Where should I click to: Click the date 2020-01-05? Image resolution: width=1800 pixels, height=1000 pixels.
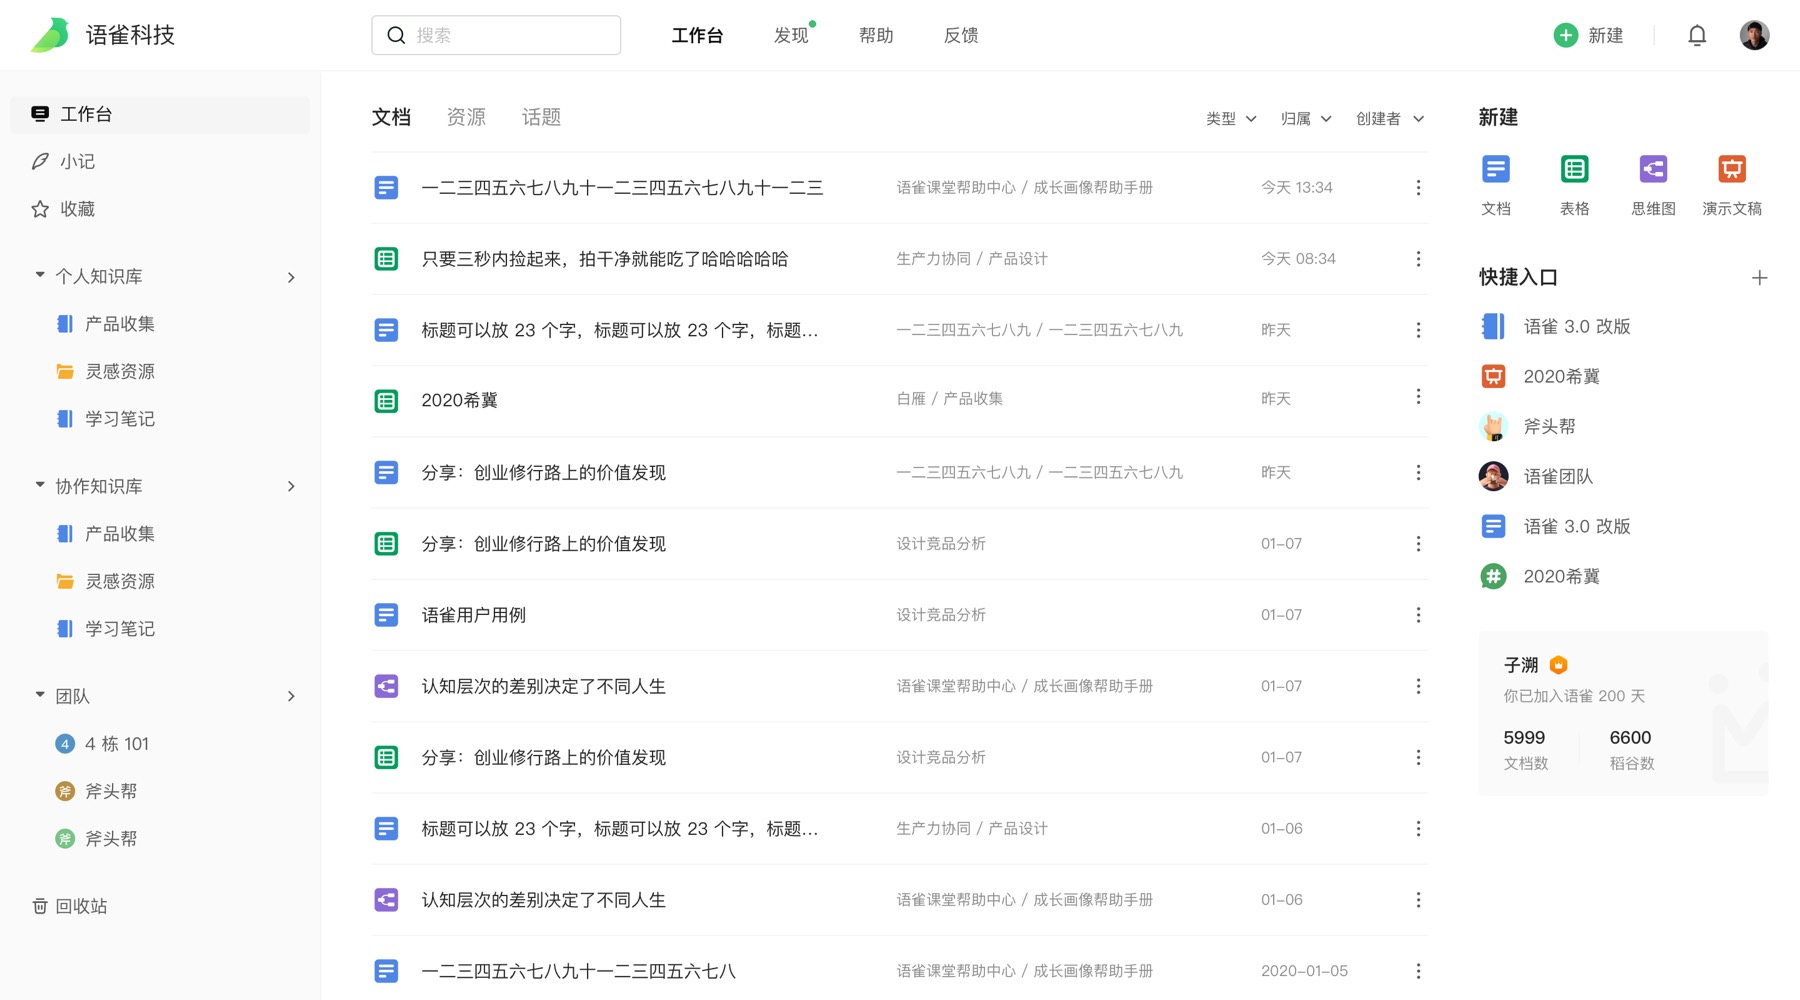[x=1305, y=971]
